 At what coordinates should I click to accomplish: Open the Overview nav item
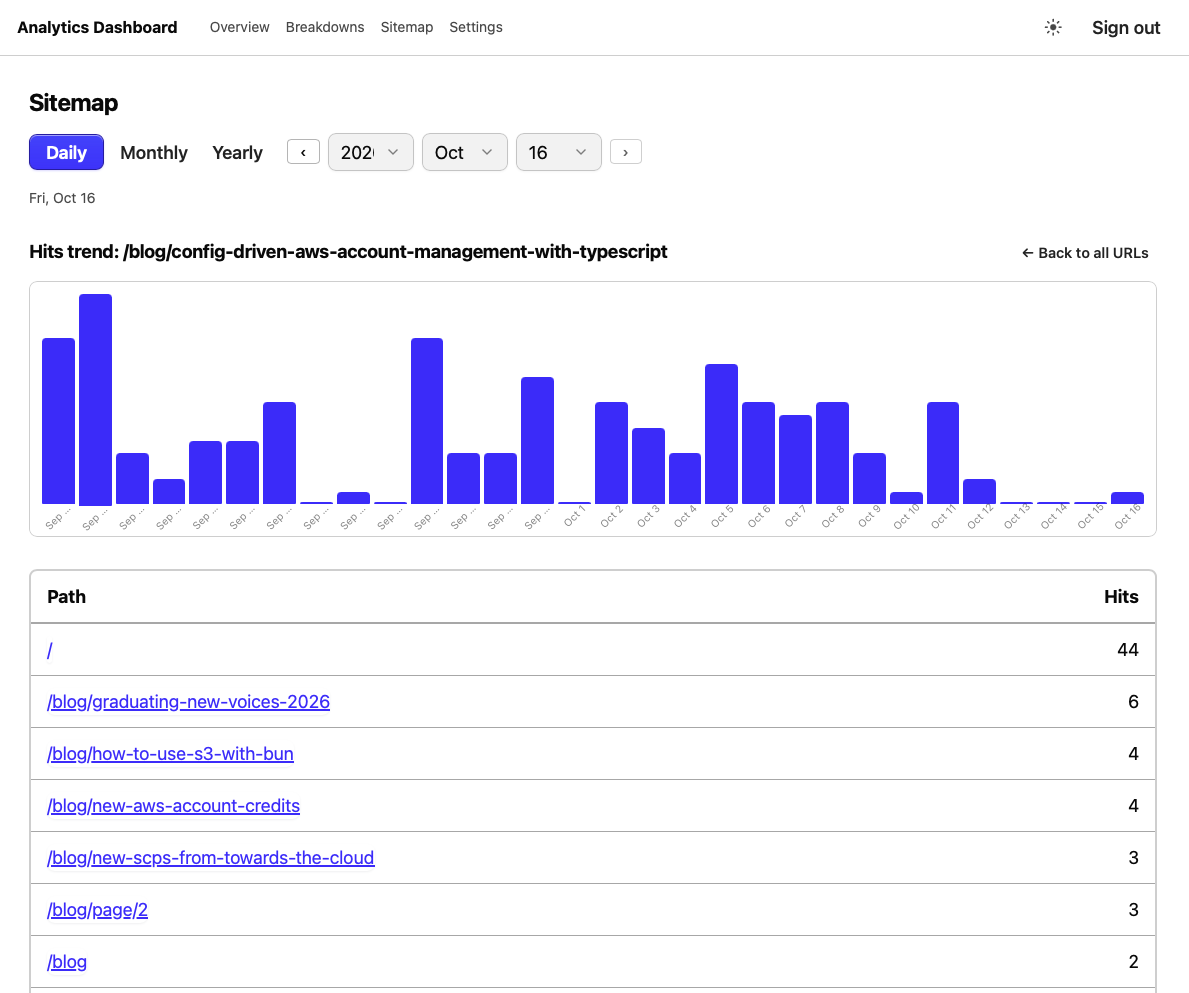tap(240, 27)
